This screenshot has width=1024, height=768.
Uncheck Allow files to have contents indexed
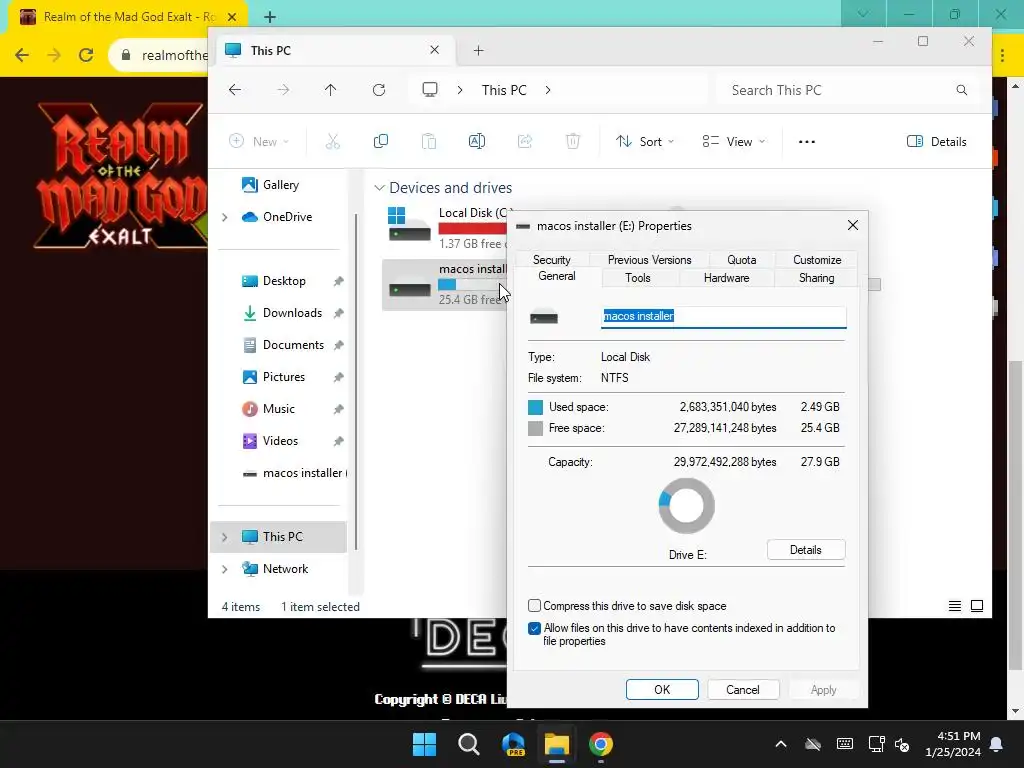tap(534, 628)
